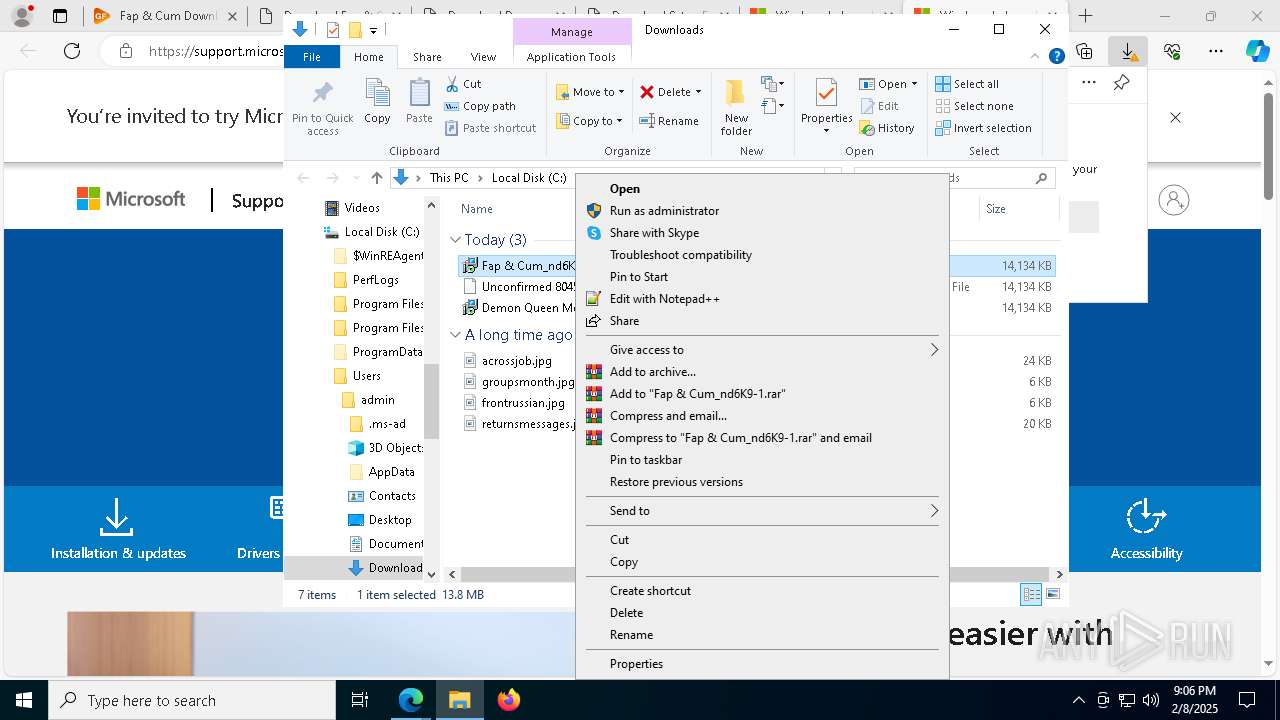Screen dimensions: 1280x720
Task: Open Move to dropdown in ribbon
Action: [590, 92]
